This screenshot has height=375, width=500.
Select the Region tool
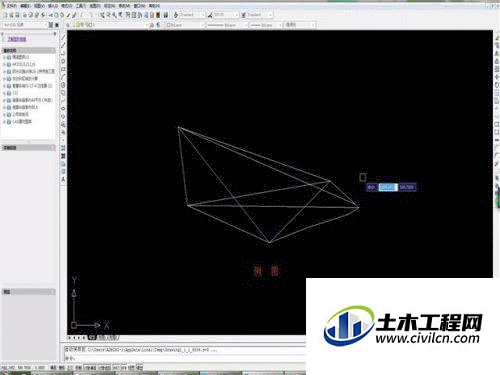(x=63, y=164)
